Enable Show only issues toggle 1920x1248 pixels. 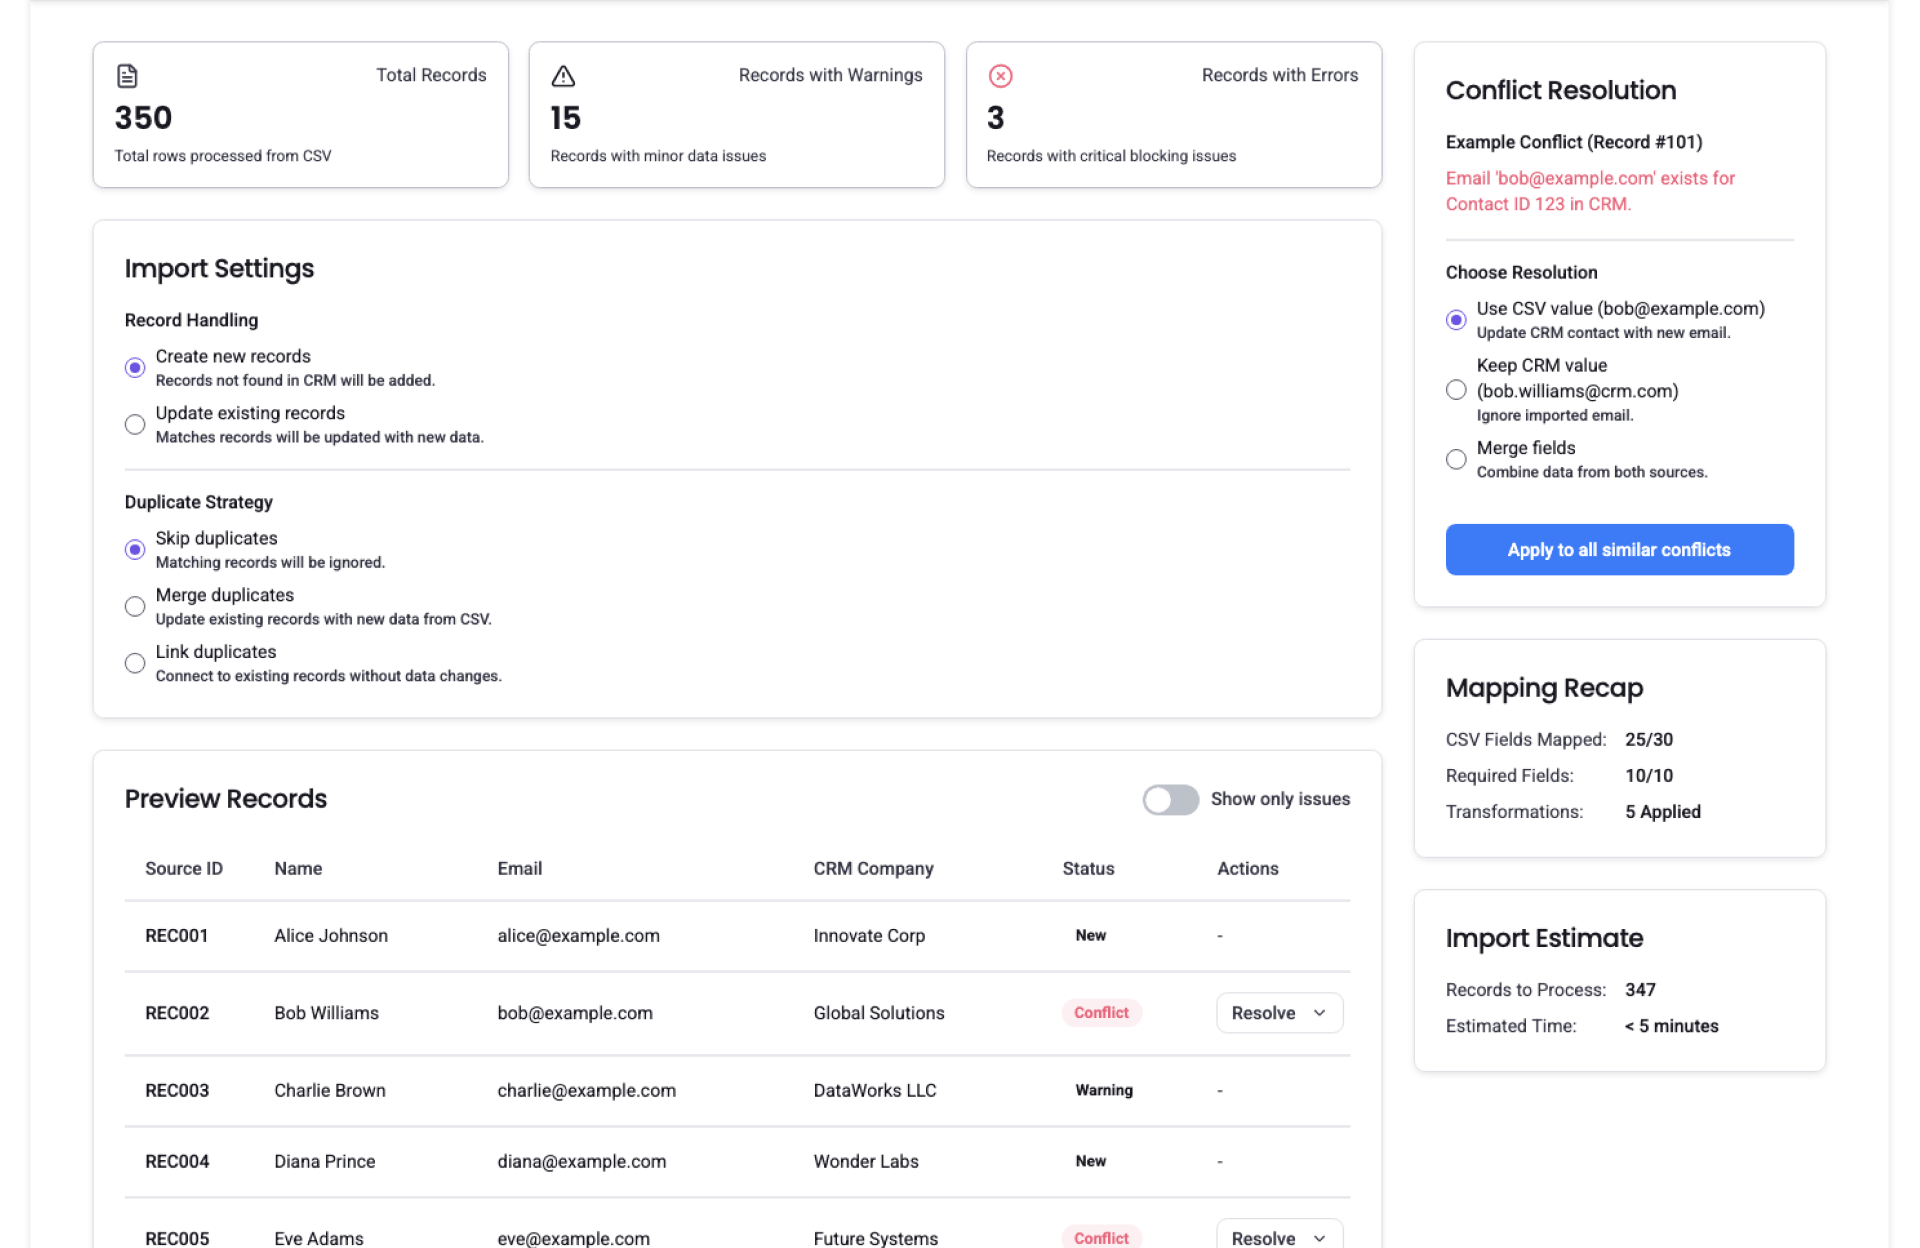click(1170, 799)
